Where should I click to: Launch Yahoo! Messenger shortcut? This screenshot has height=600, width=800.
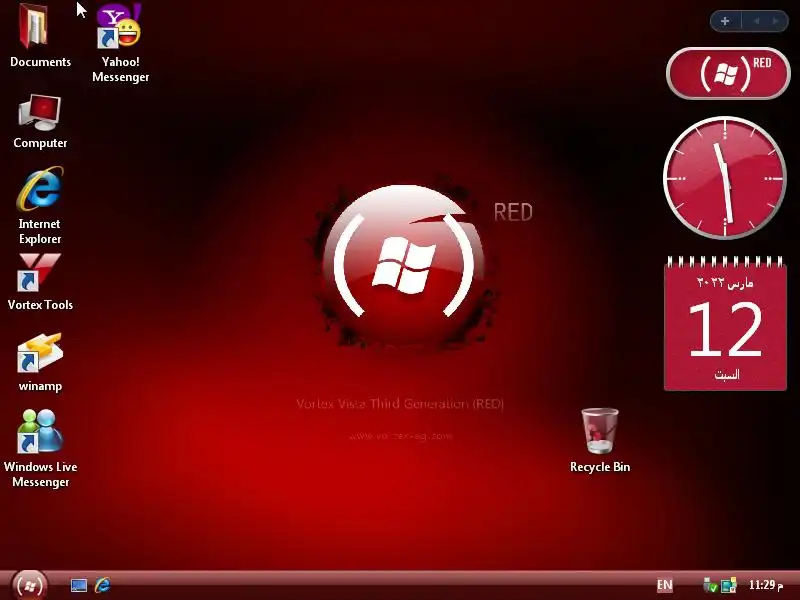120,43
